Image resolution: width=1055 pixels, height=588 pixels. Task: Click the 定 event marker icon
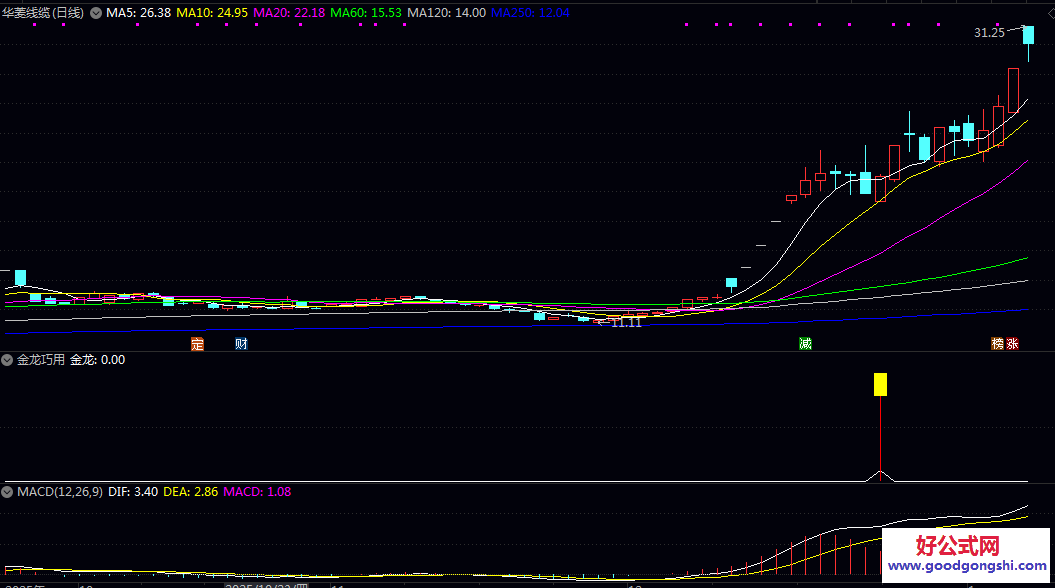tap(197, 344)
